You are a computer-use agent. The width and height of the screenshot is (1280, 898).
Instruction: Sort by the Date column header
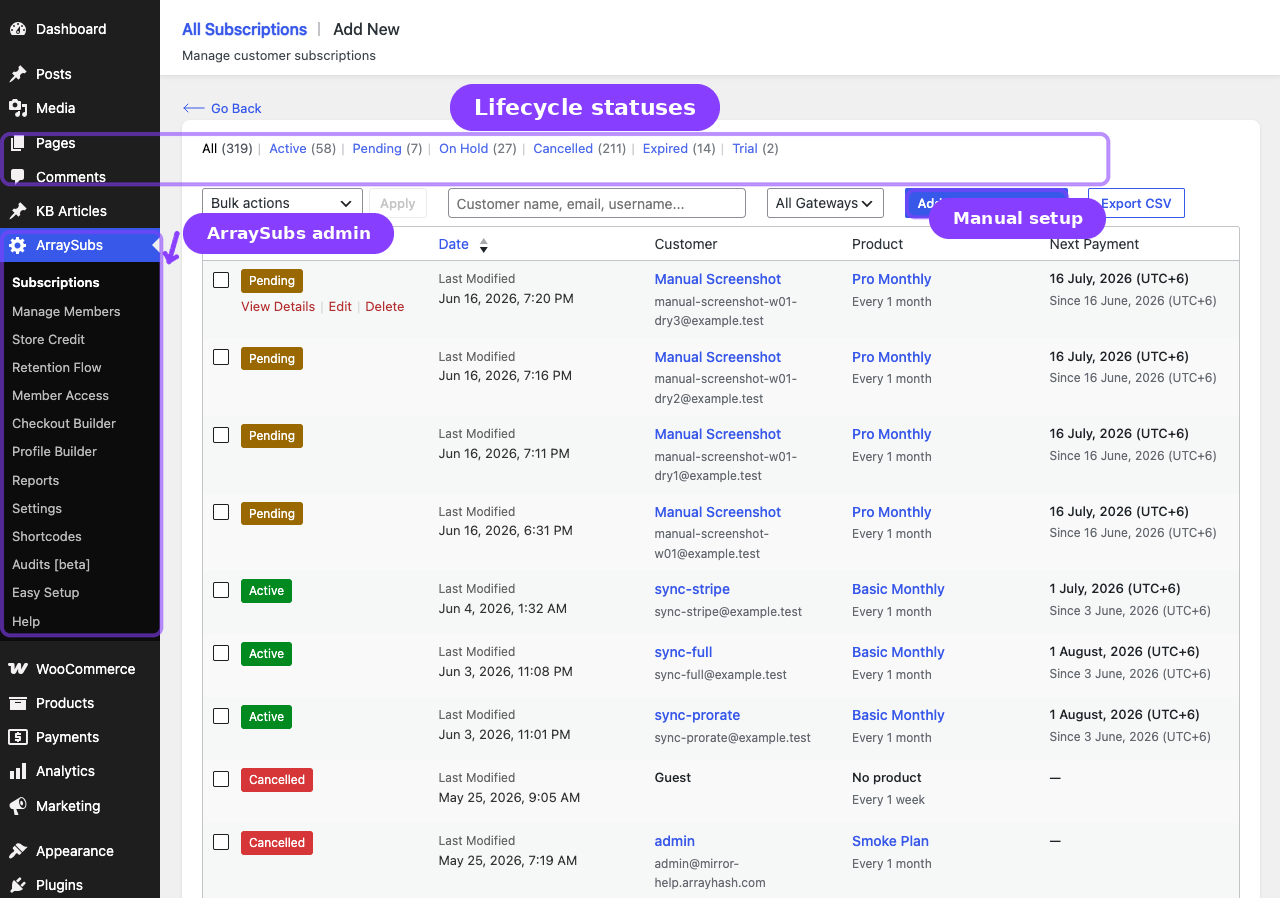coord(454,244)
